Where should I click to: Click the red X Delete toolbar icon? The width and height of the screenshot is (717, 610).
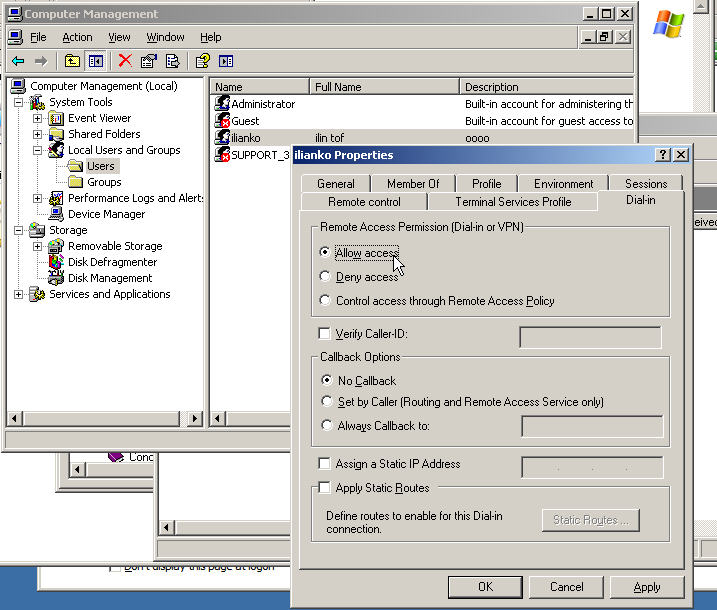[125, 61]
